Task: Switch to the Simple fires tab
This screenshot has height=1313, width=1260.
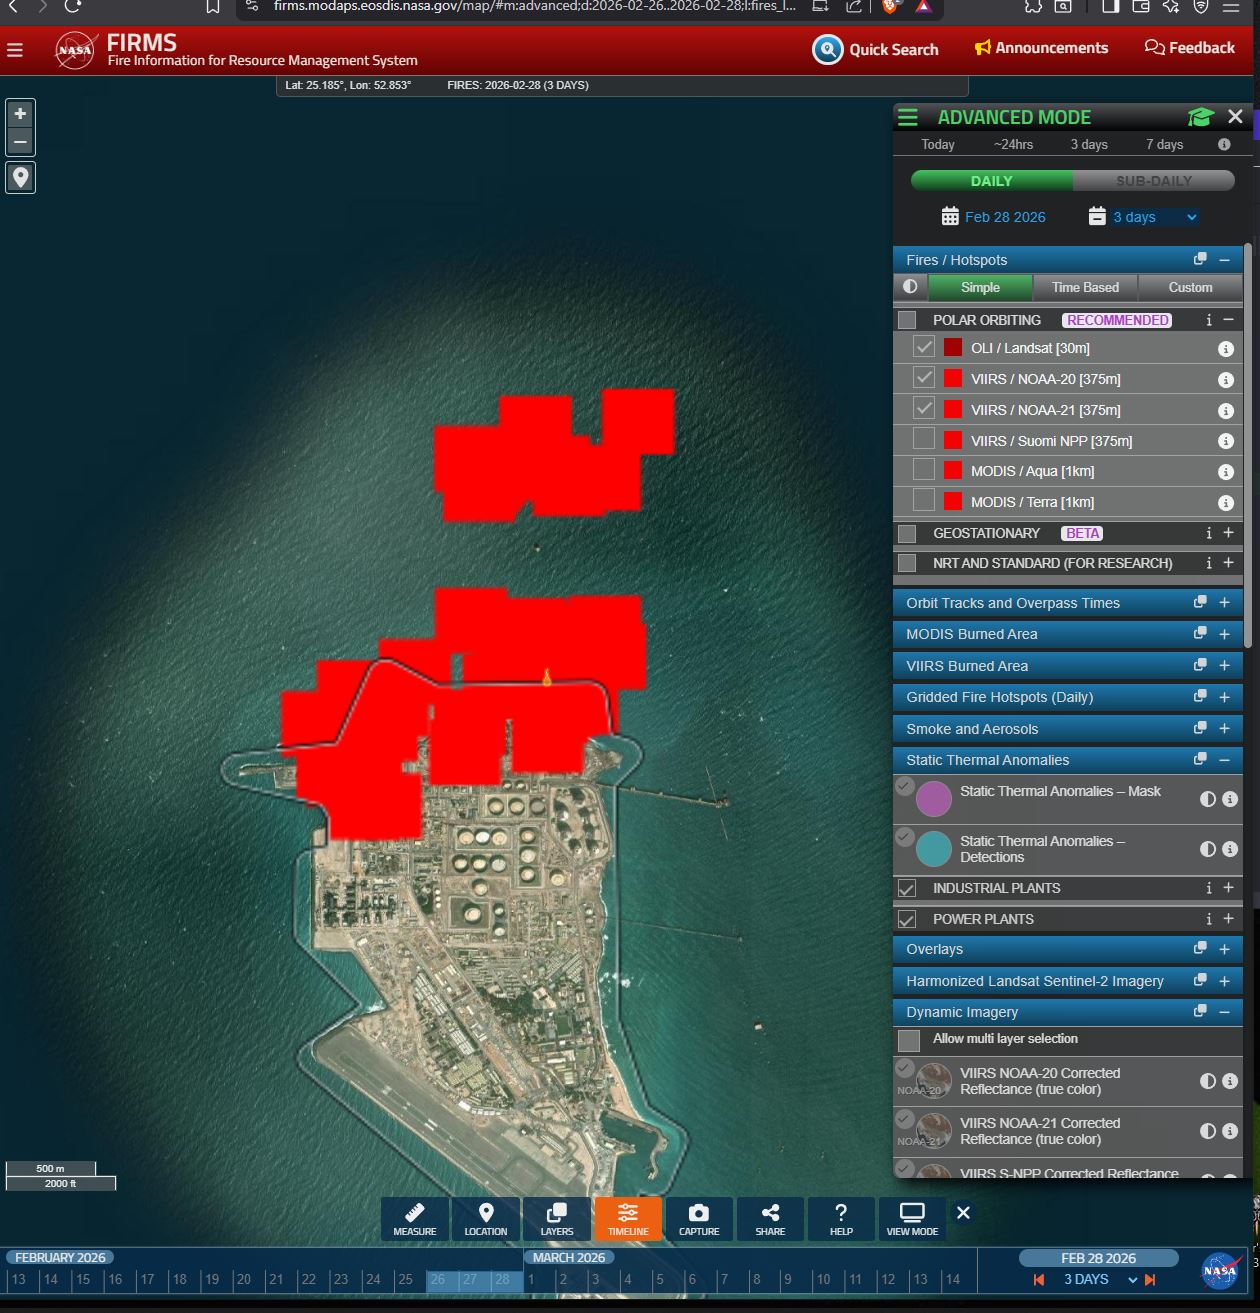Action: coord(980,288)
